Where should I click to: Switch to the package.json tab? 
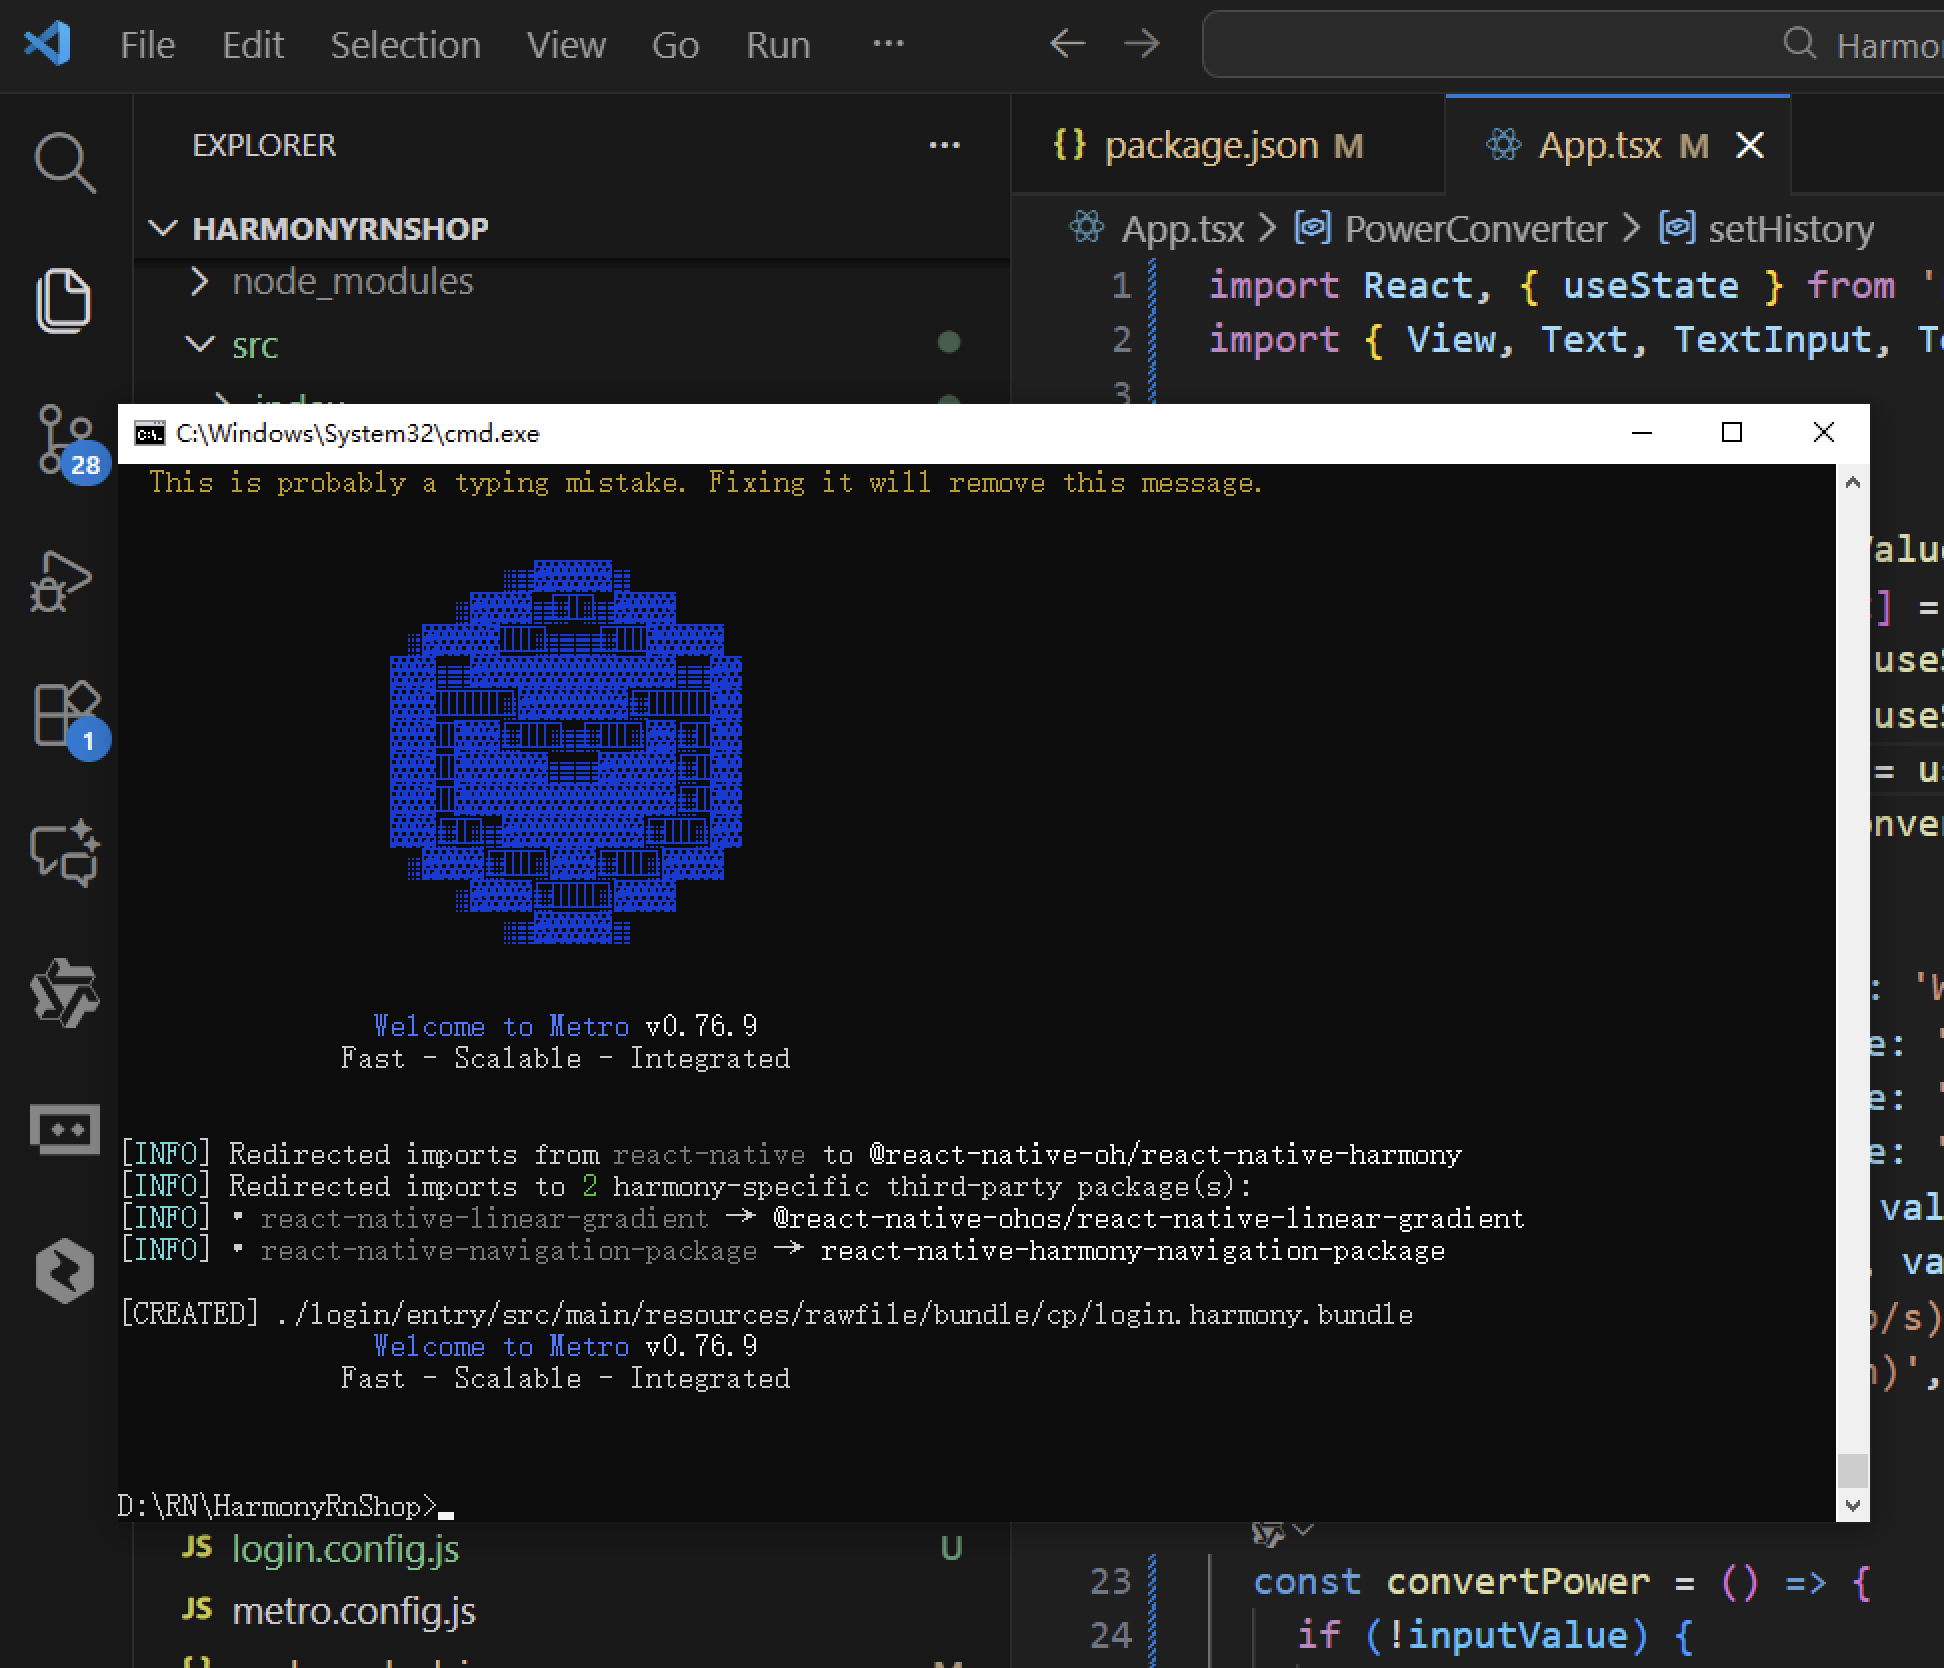coord(1210,146)
